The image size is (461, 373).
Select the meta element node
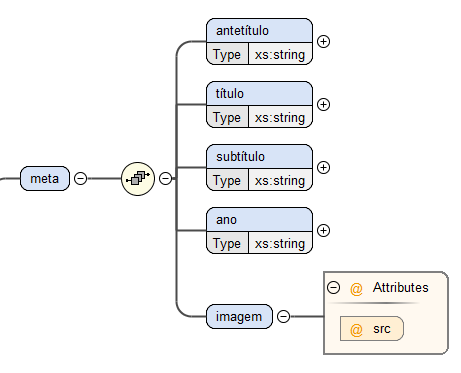pyautogui.click(x=45, y=179)
